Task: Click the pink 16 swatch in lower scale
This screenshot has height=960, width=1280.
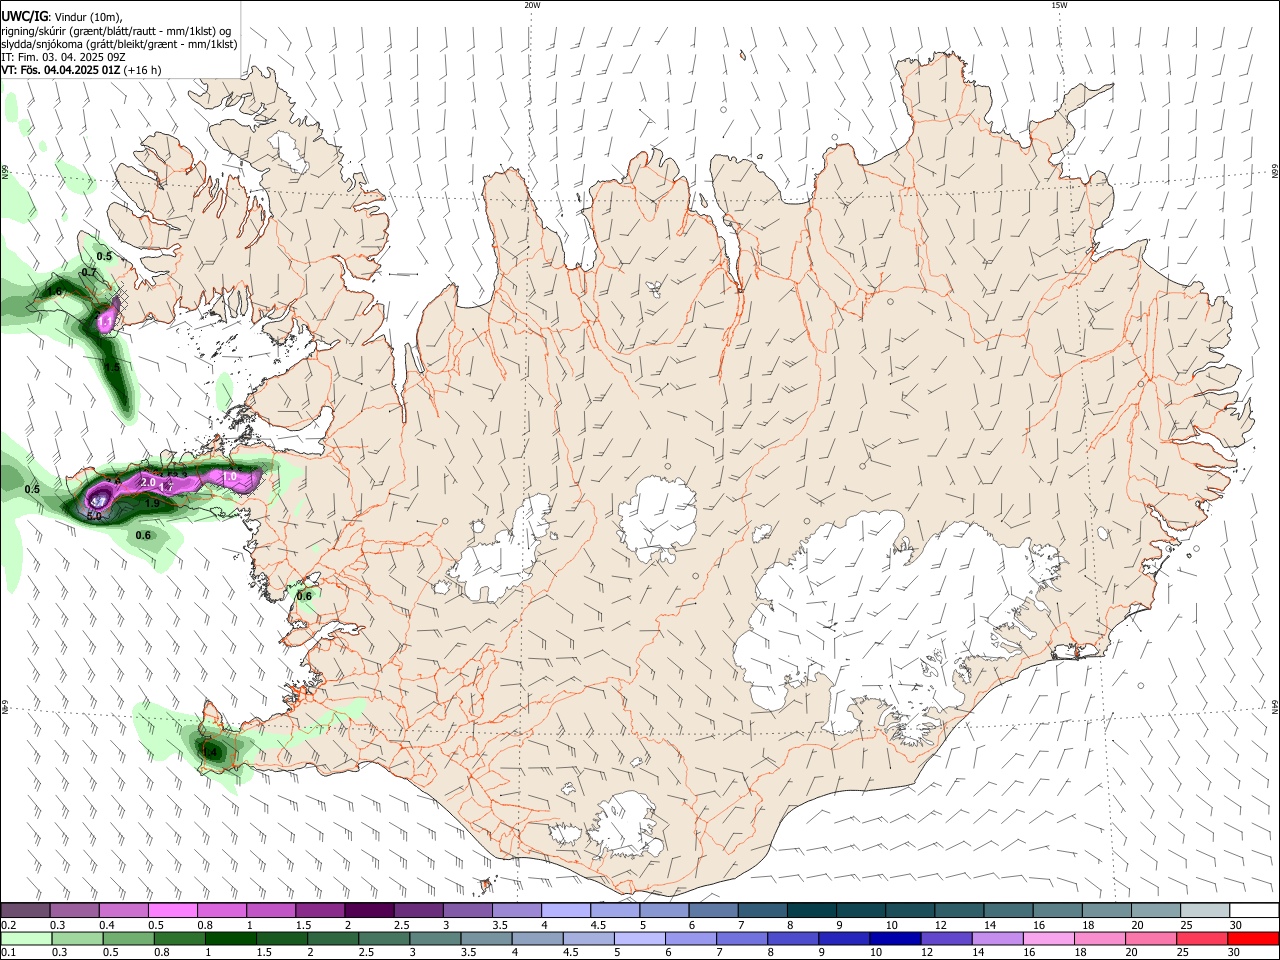Action: coord(1049,938)
